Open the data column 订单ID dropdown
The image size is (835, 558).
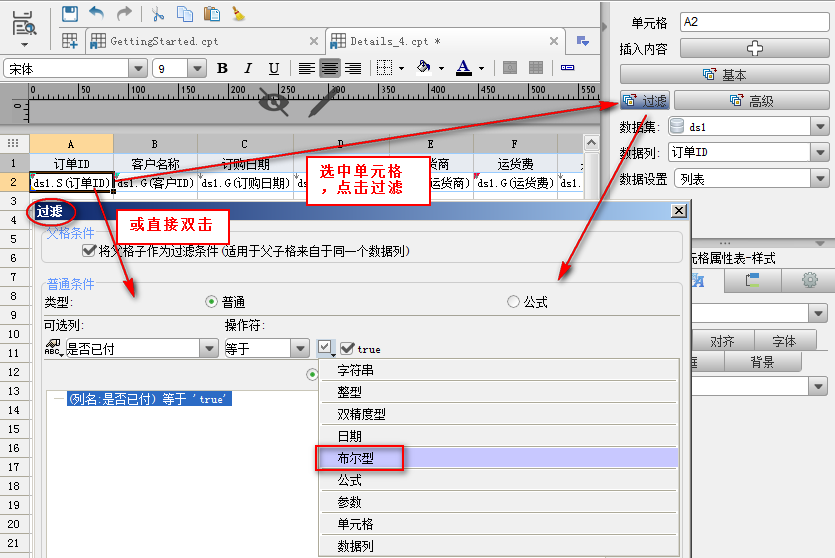pyautogui.click(x=820, y=152)
